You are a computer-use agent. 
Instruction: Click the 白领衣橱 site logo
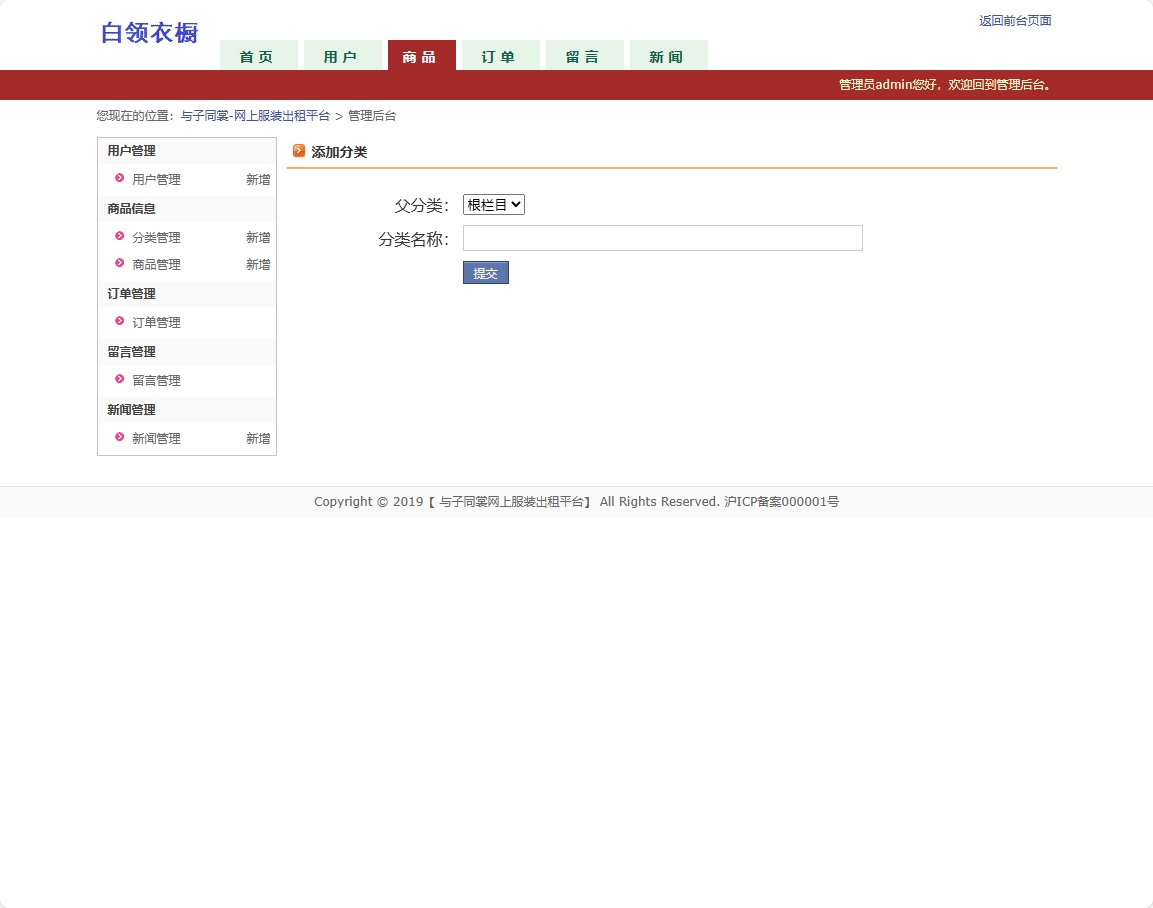[x=148, y=33]
